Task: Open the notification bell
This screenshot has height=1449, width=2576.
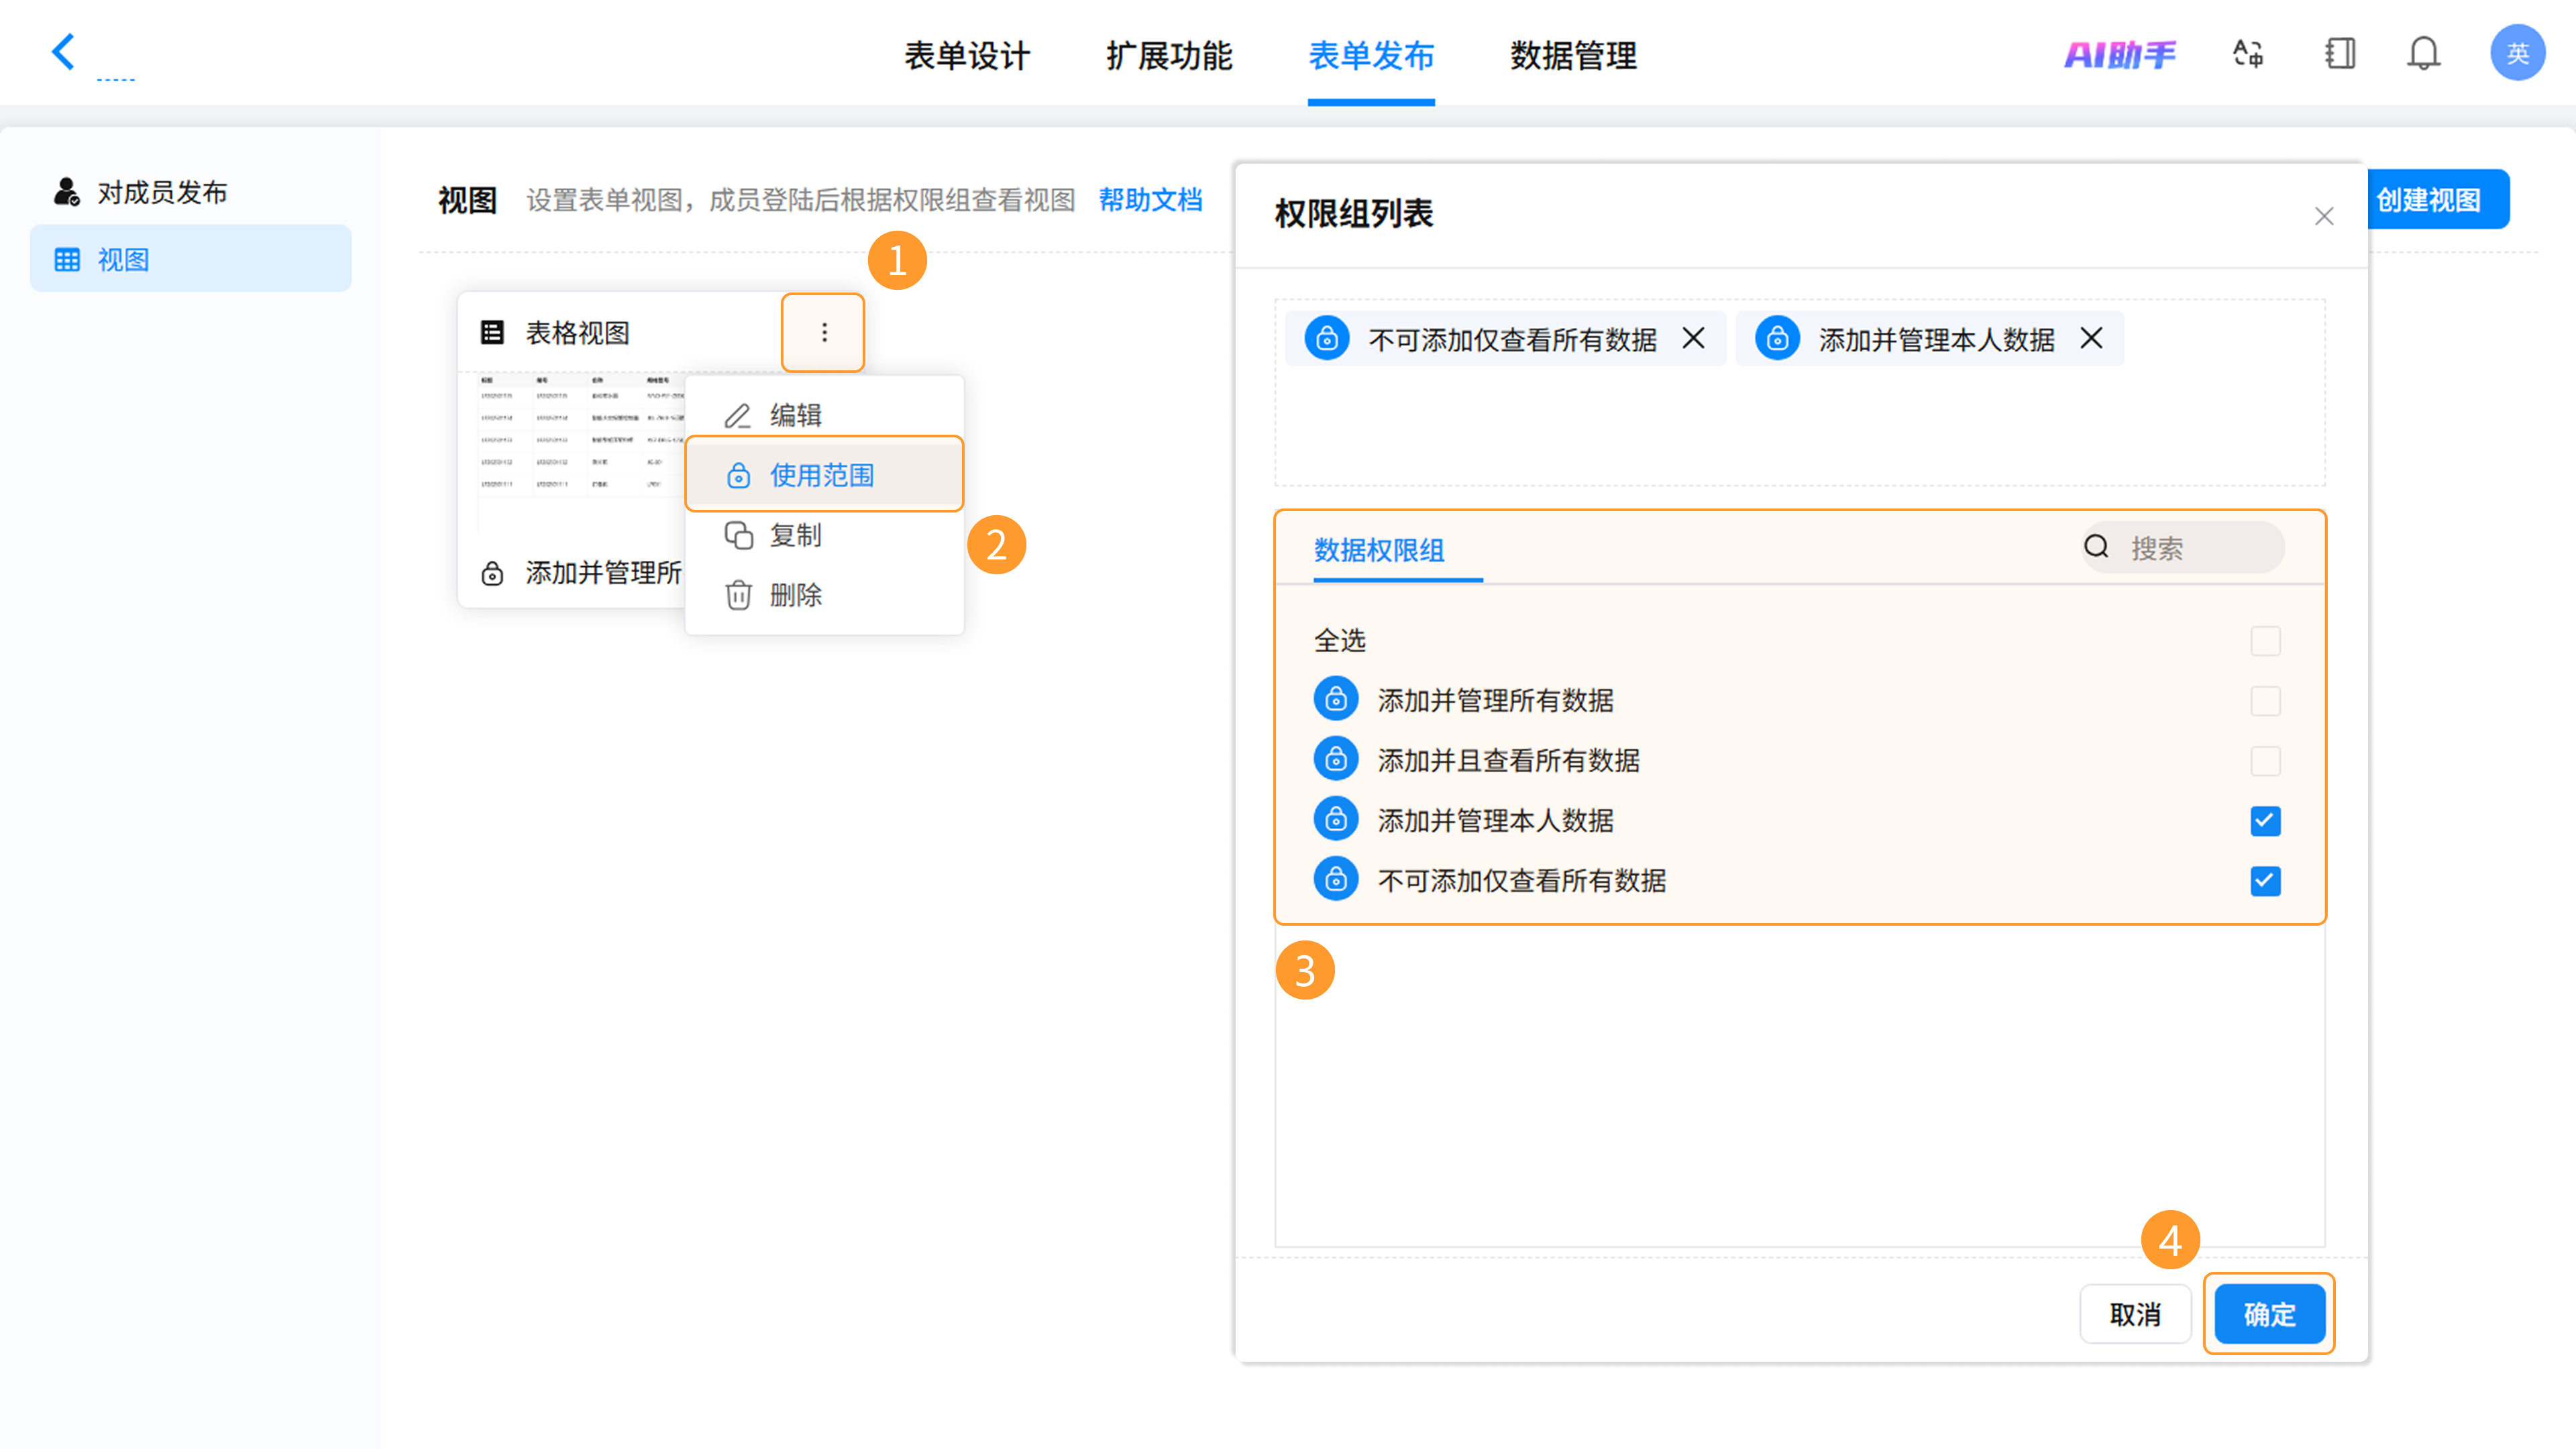Action: [x=2423, y=53]
